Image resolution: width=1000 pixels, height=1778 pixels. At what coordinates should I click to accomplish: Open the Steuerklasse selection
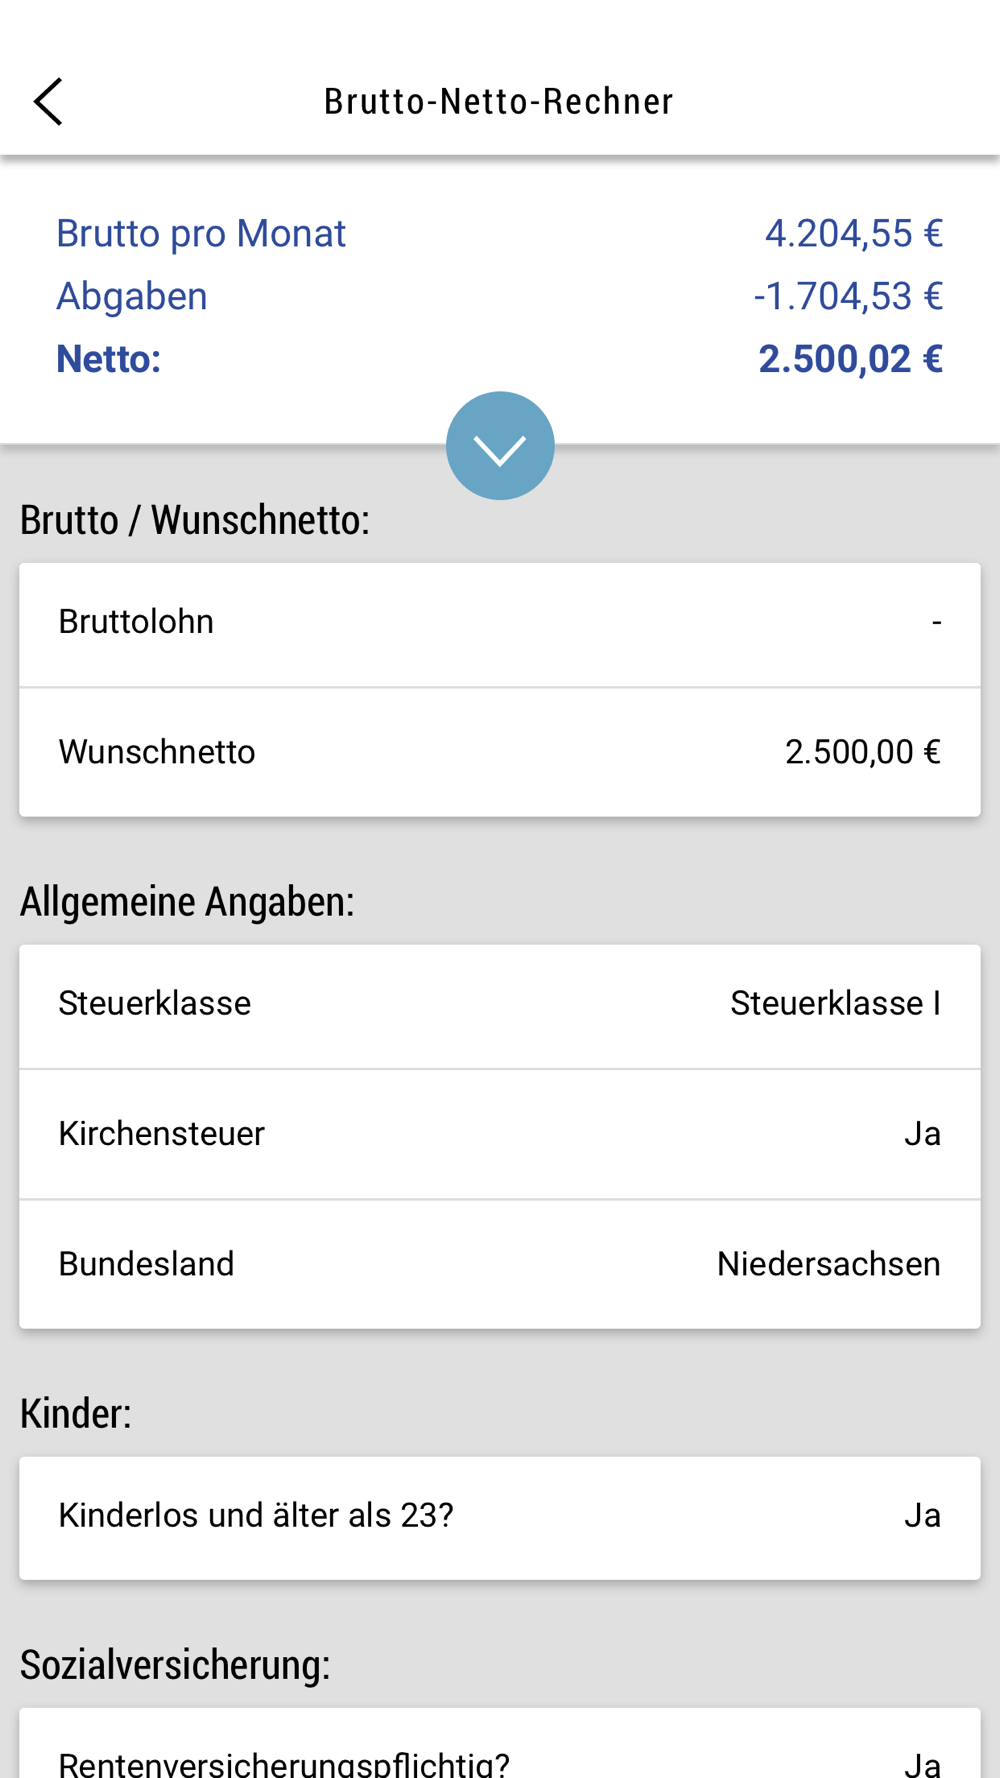(500, 1007)
